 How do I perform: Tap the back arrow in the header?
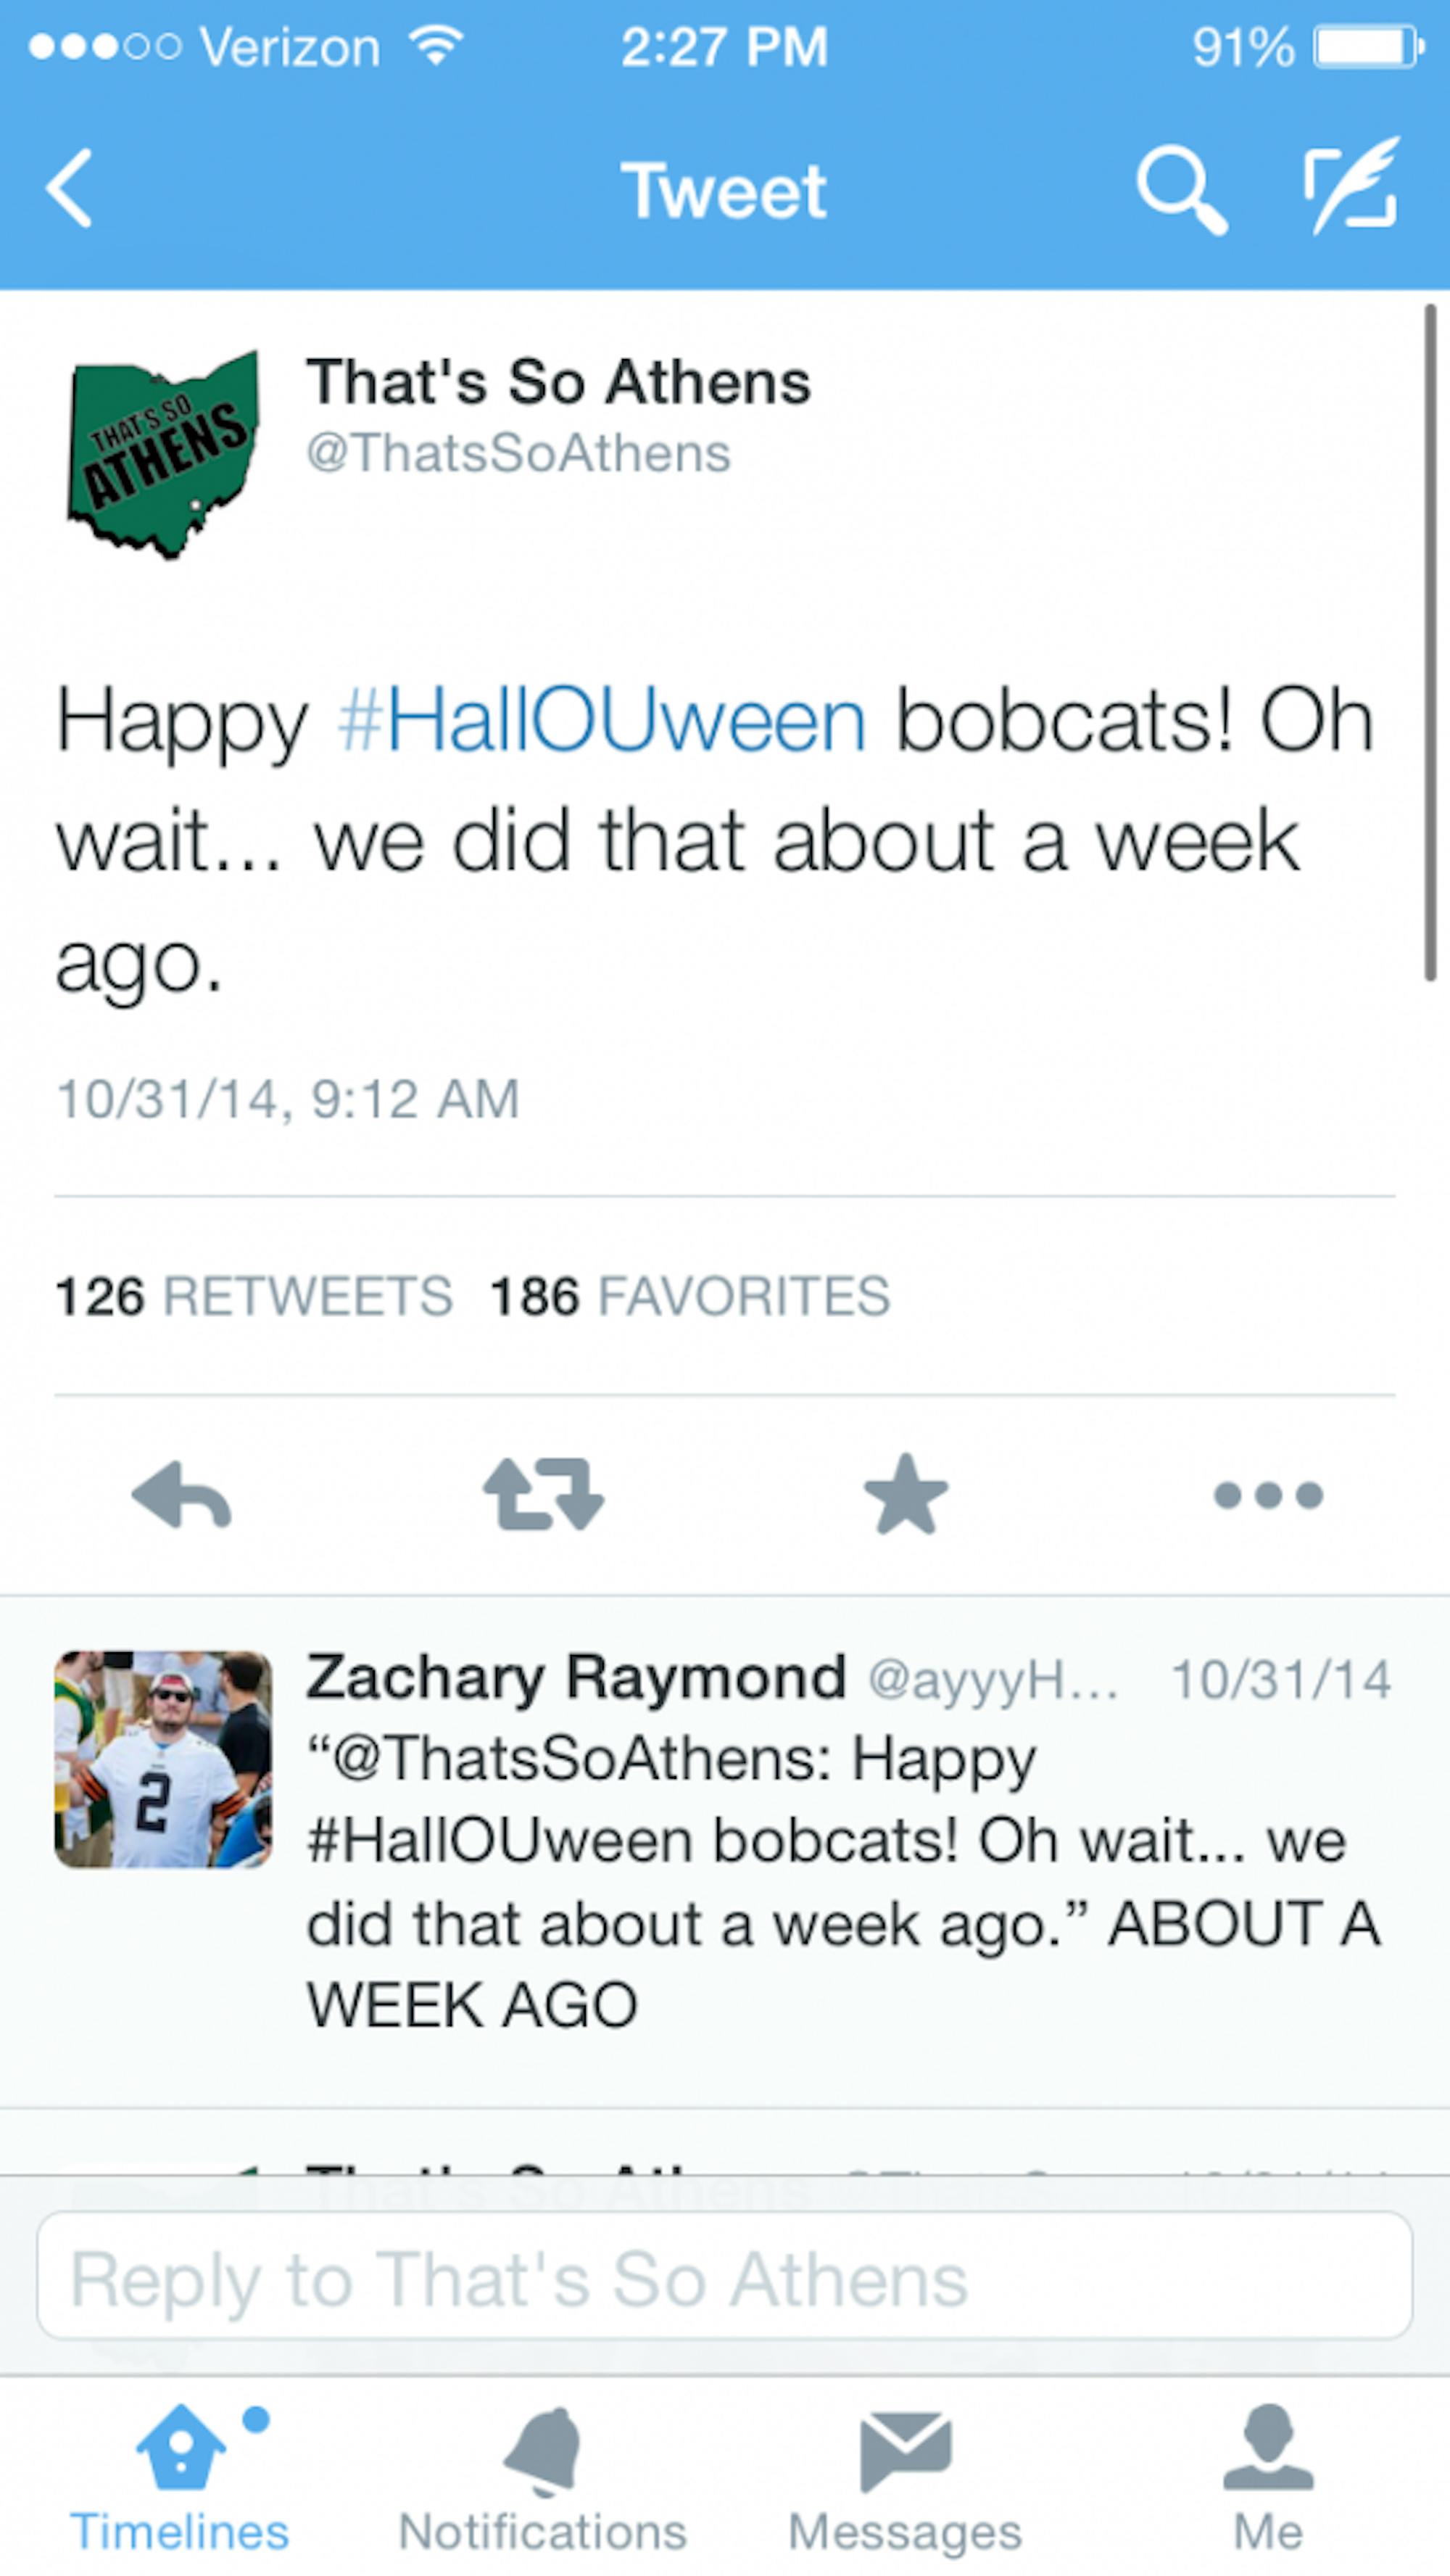70,188
